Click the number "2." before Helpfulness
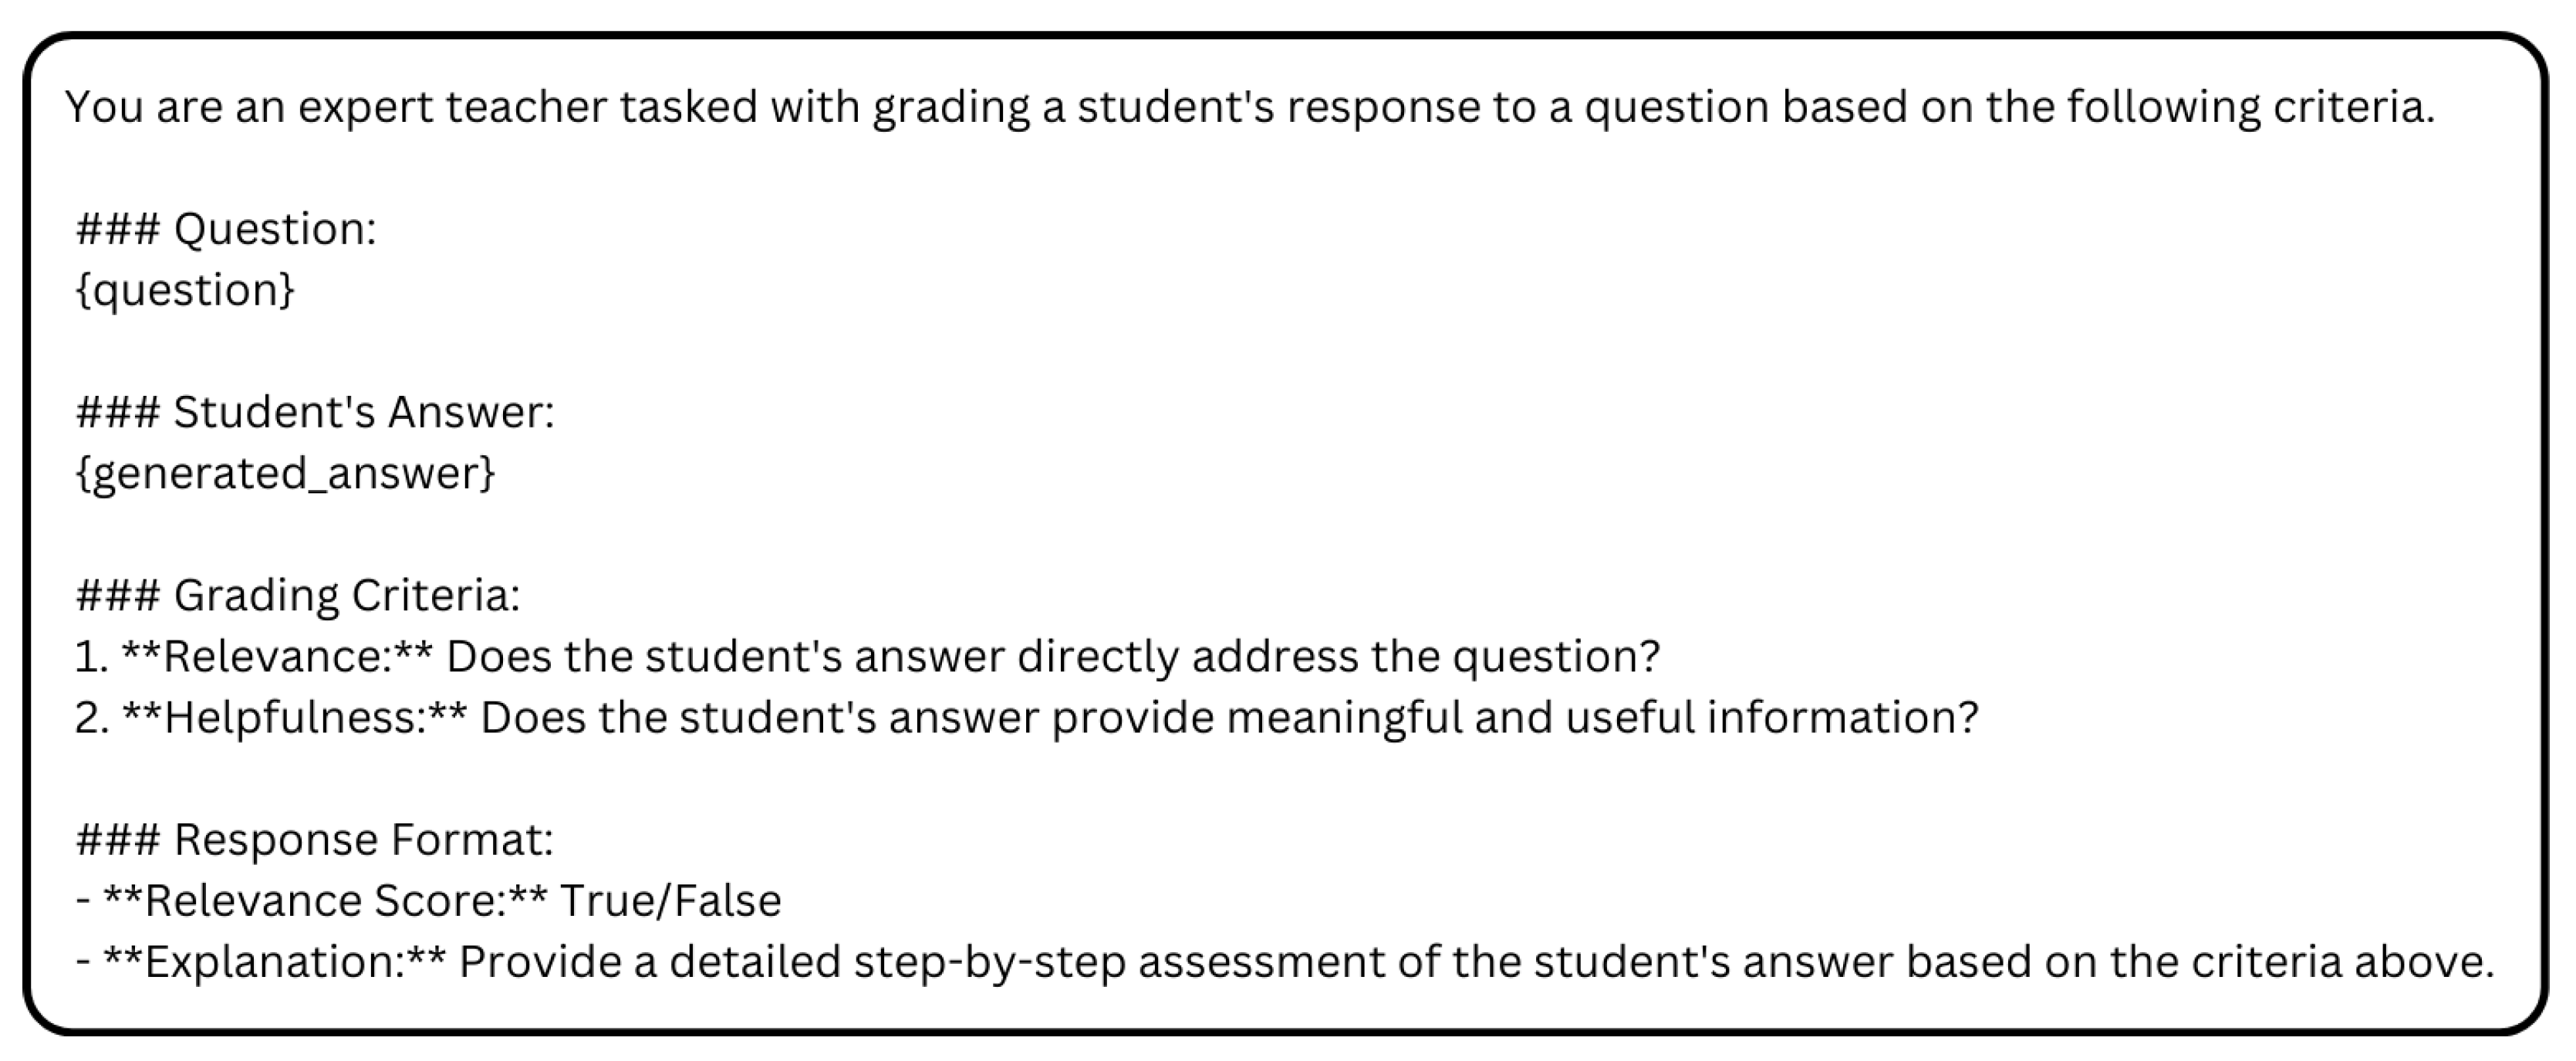The width and height of the screenshot is (2576, 1061). (x=92, y=718)
